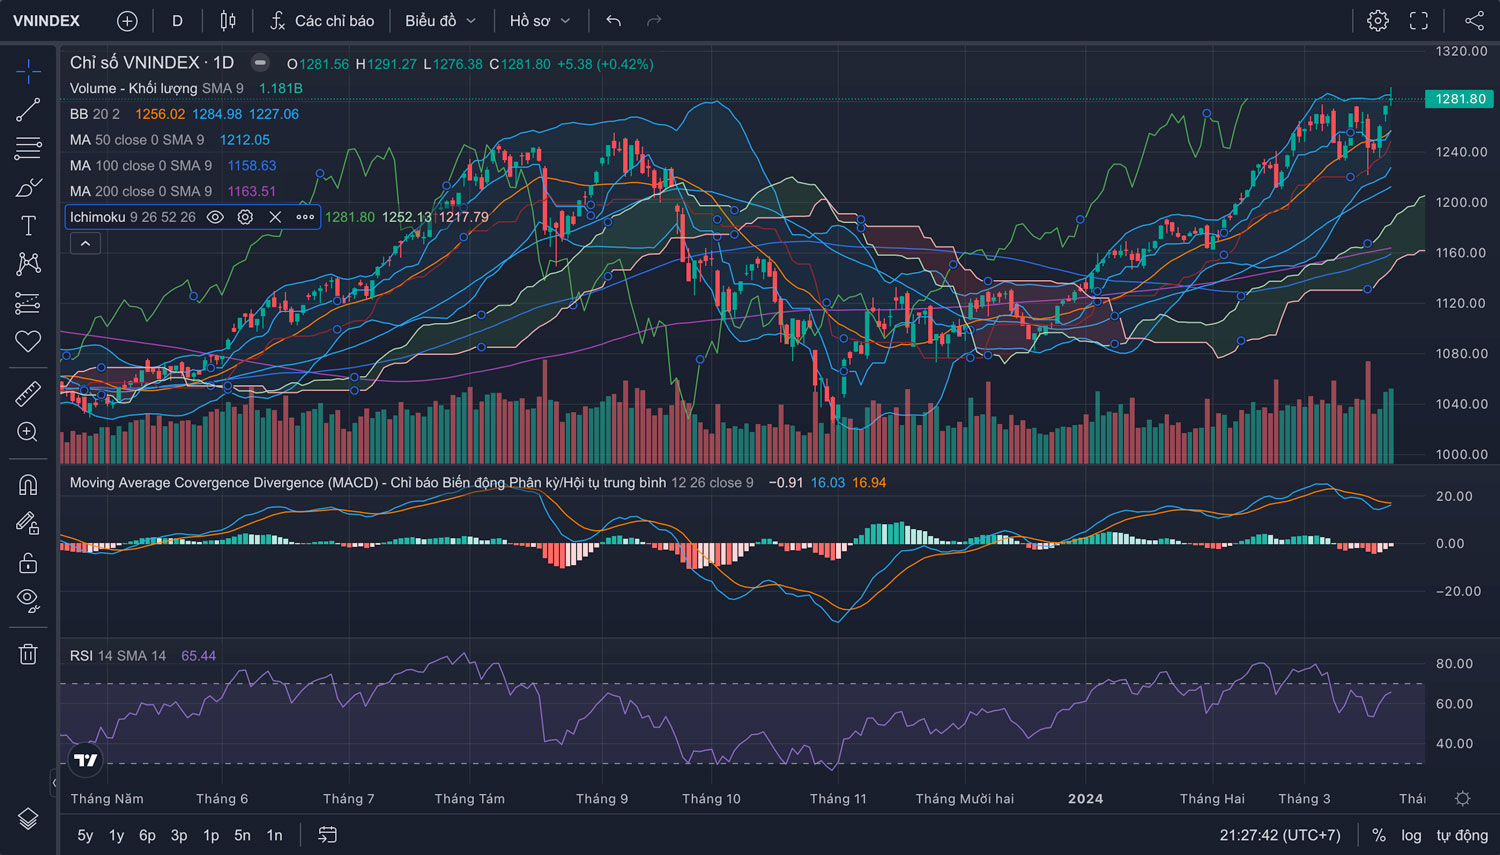
Task: Enter fullscreen mode
Action: 1418,21
